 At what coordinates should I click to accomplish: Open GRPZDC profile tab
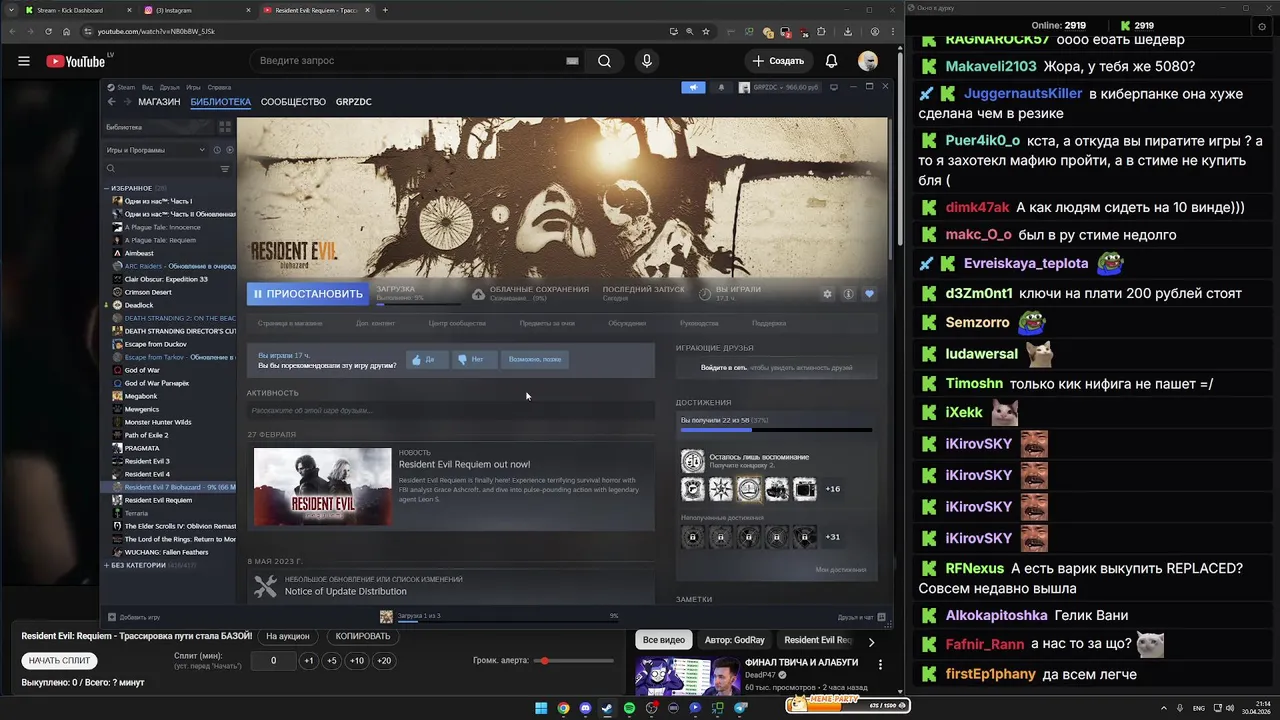point(354,102)
